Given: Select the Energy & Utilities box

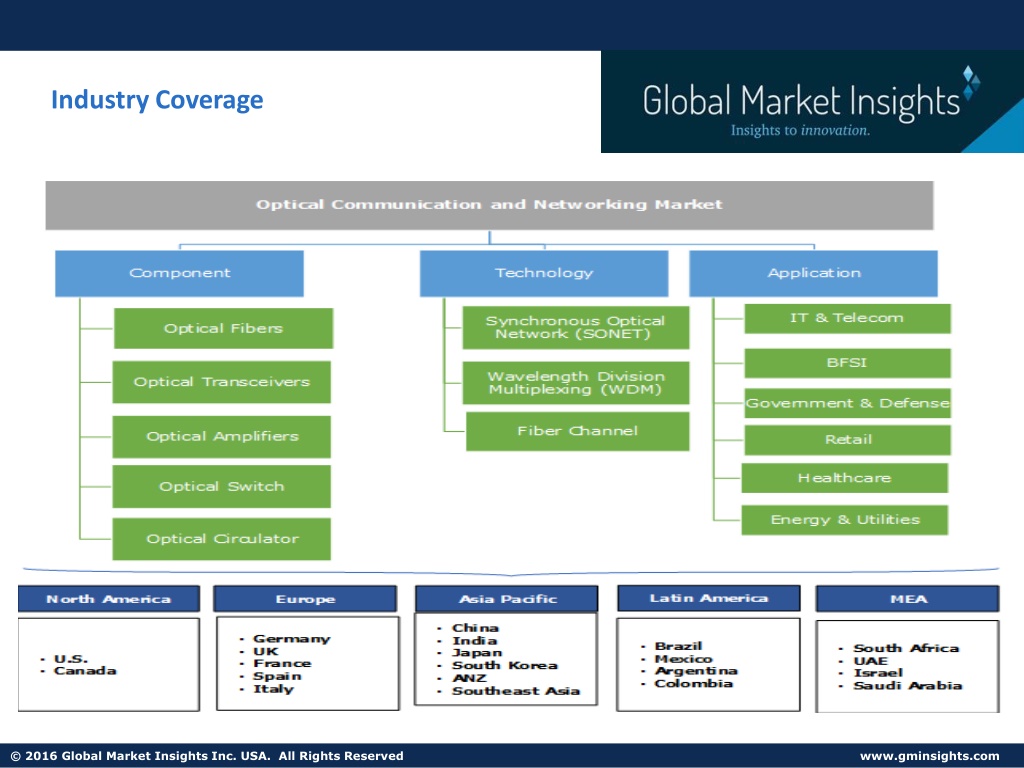Looking at the screenshot, I should click(844, 520).
